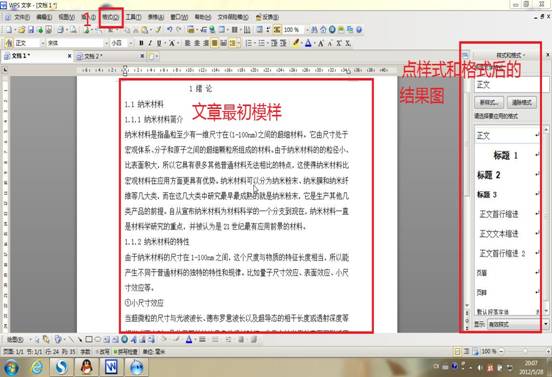Open the 工具 (Tools) menu

click(x=133, y=17)
